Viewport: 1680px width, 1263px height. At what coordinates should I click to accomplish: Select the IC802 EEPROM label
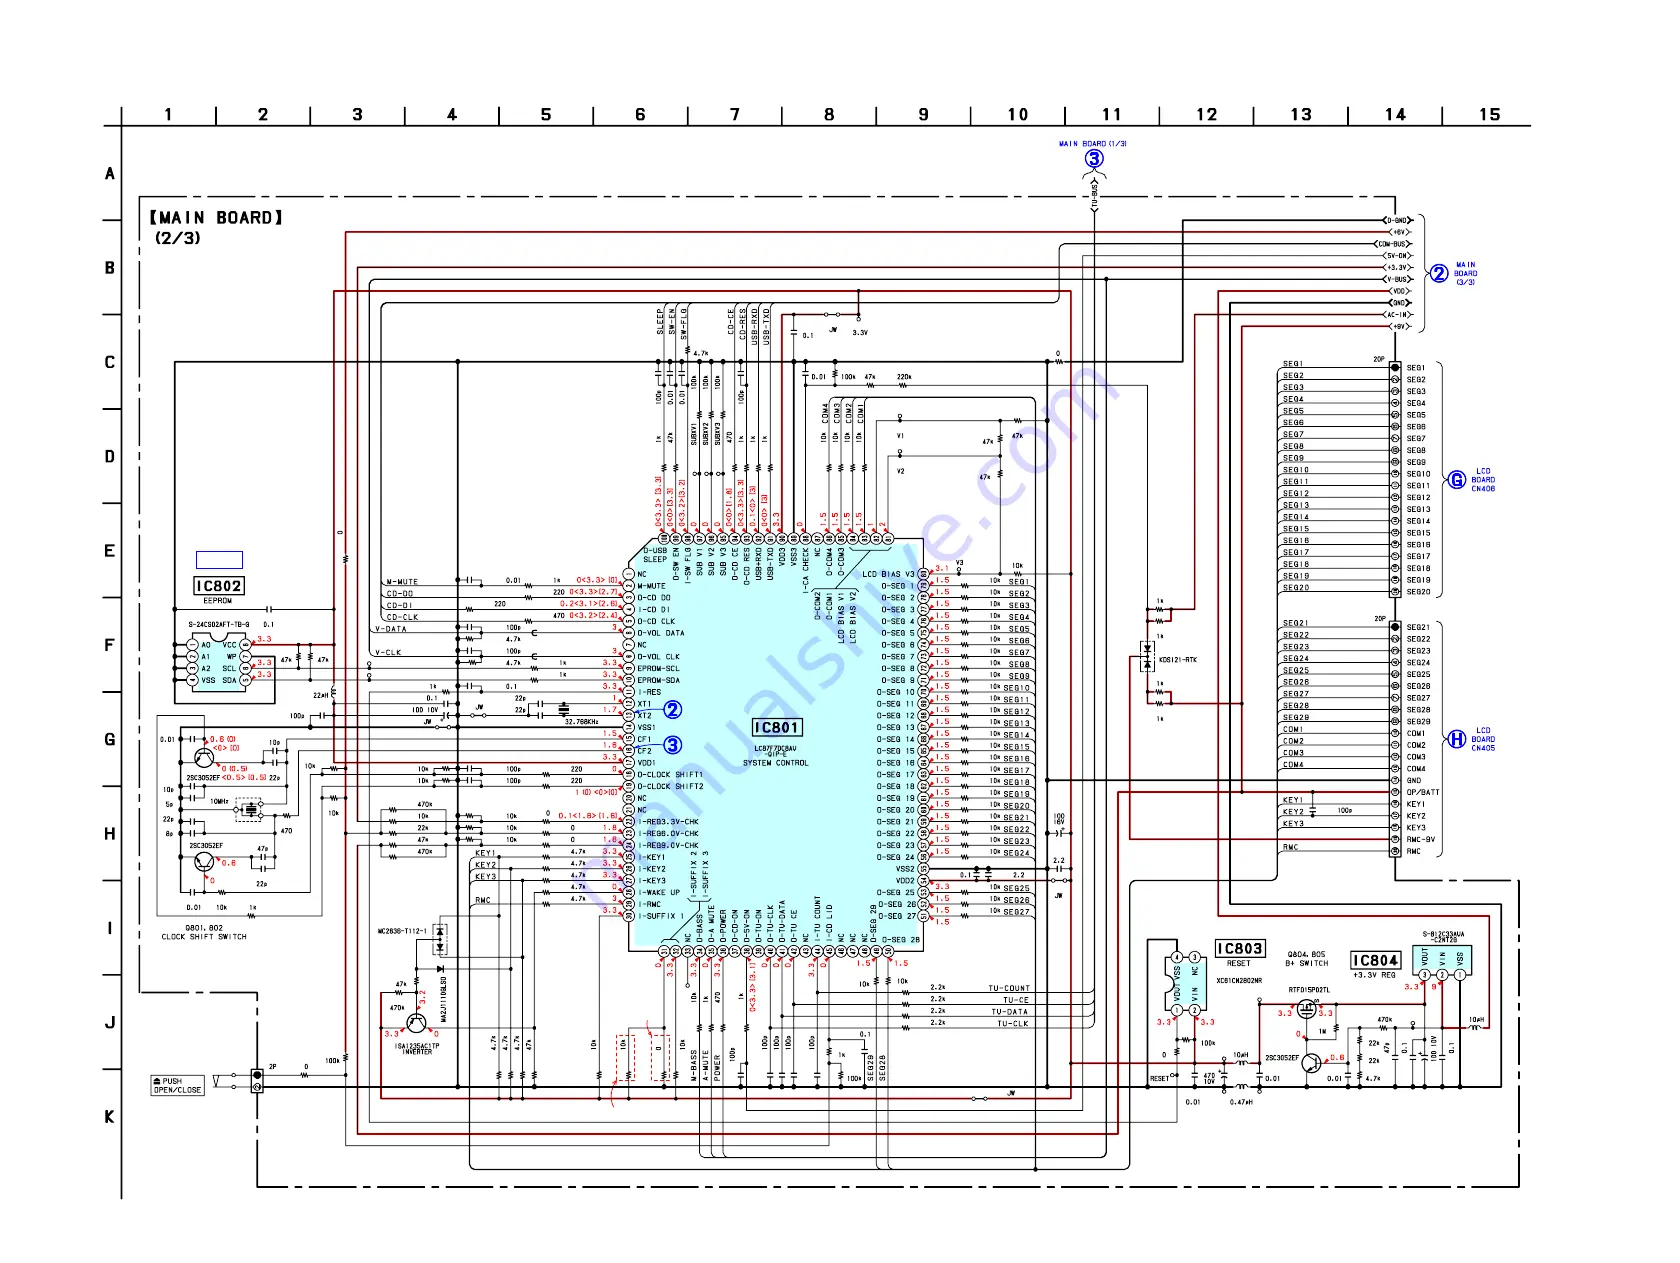218,586
